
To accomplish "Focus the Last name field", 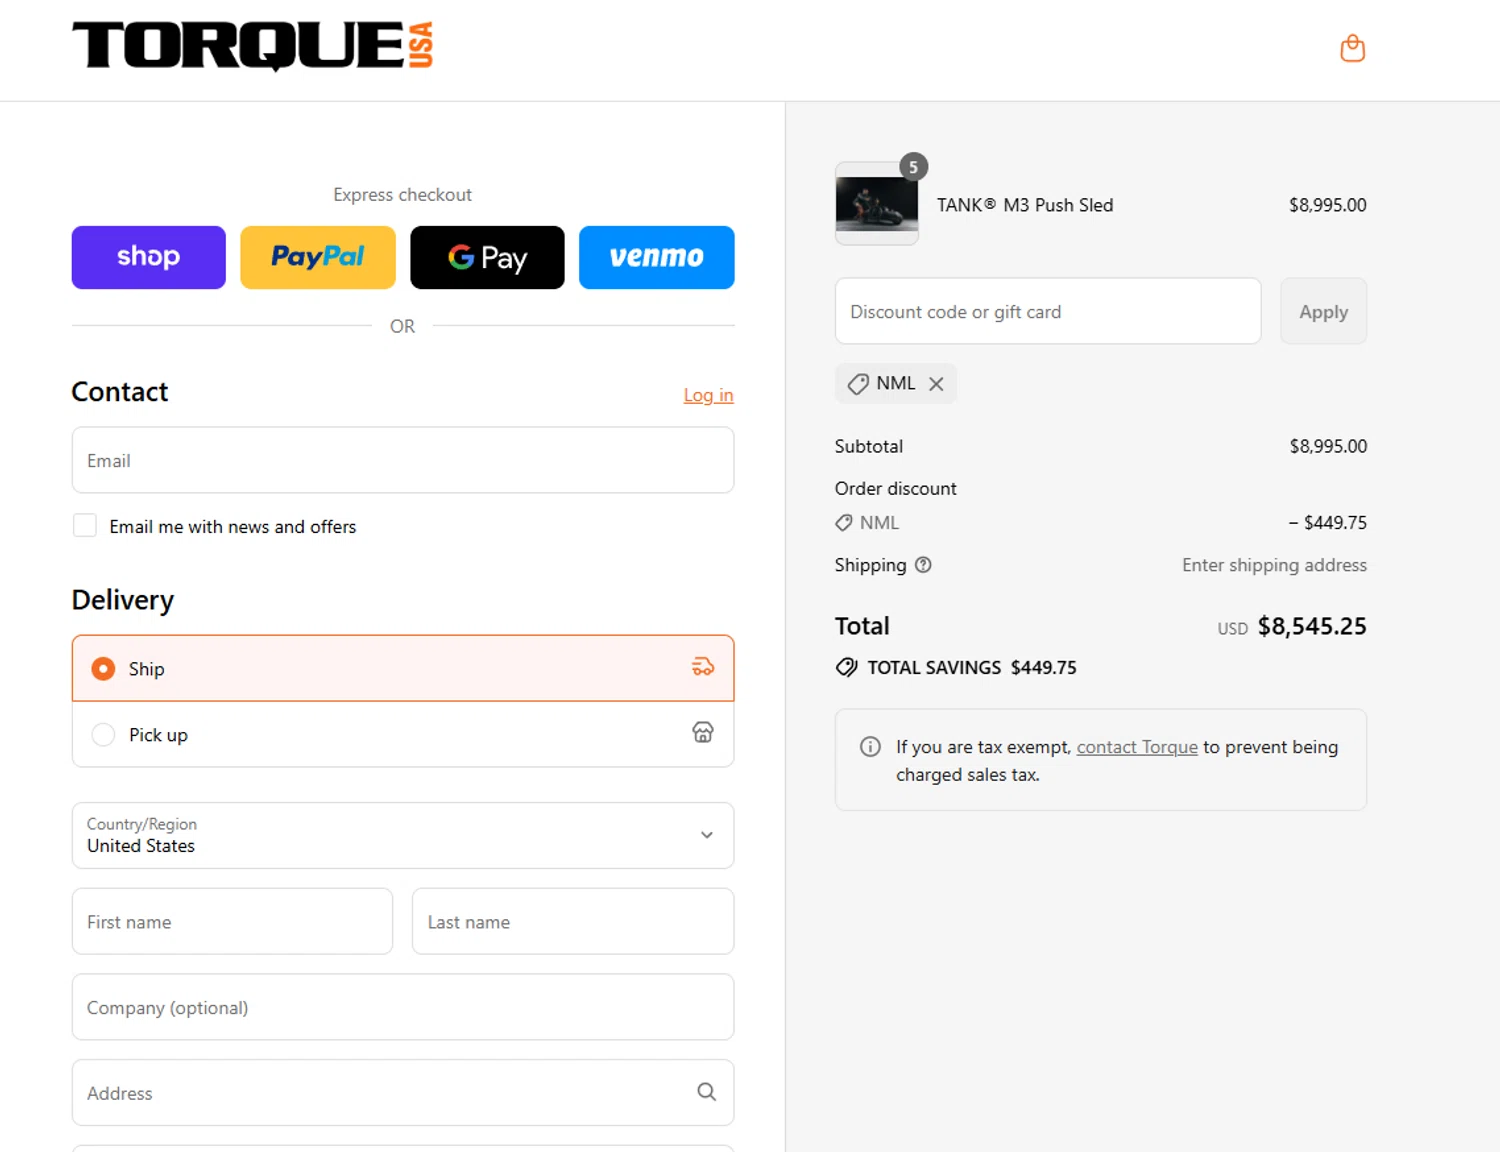I will pyautogui.click(x=573, y=921).
